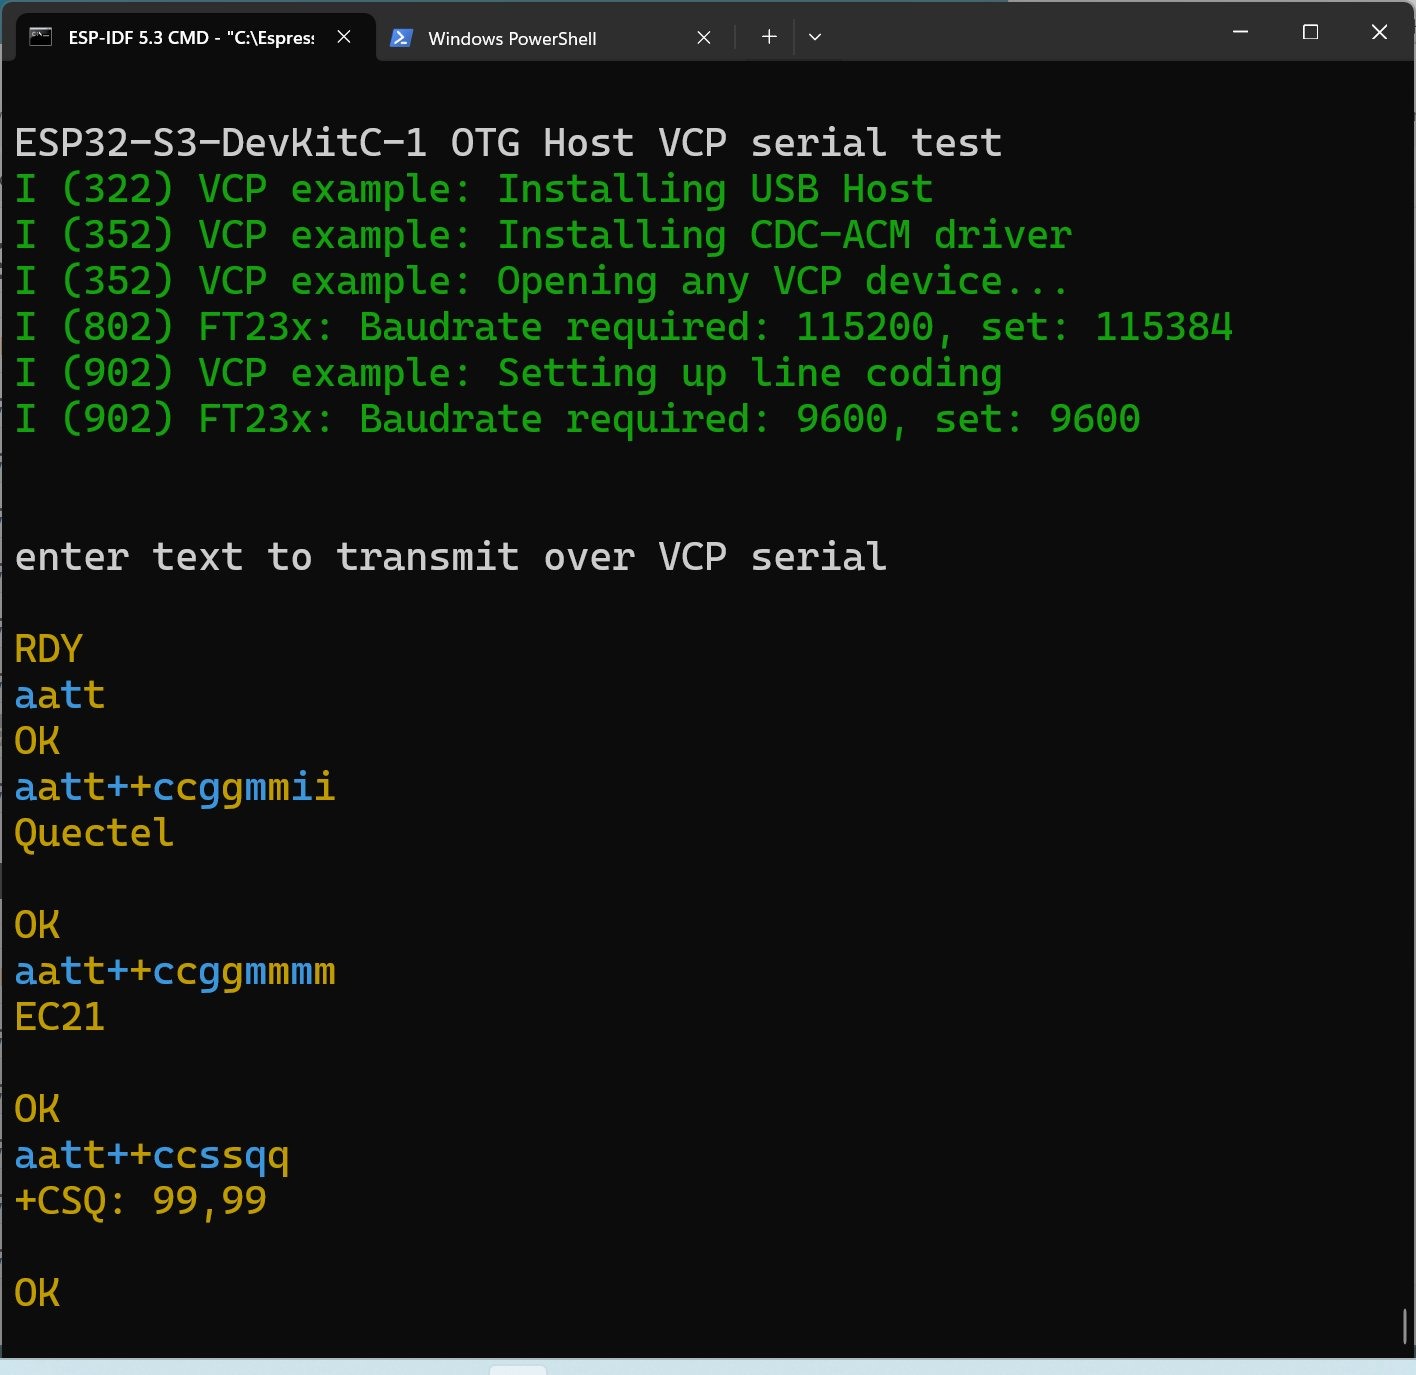Close the terminal window

point(1379,32)
